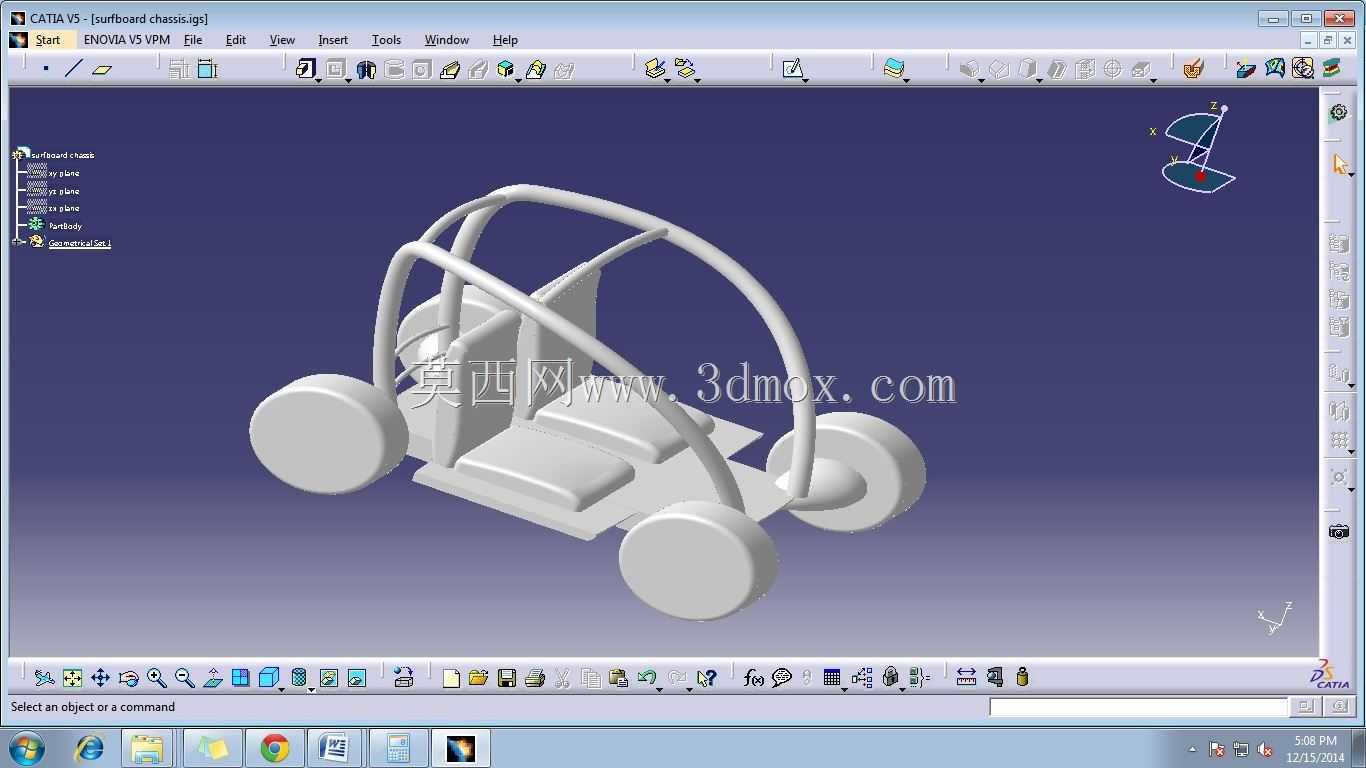
Task: Open Google Chrome from taskbar
Action: click(x=274, y=748)
